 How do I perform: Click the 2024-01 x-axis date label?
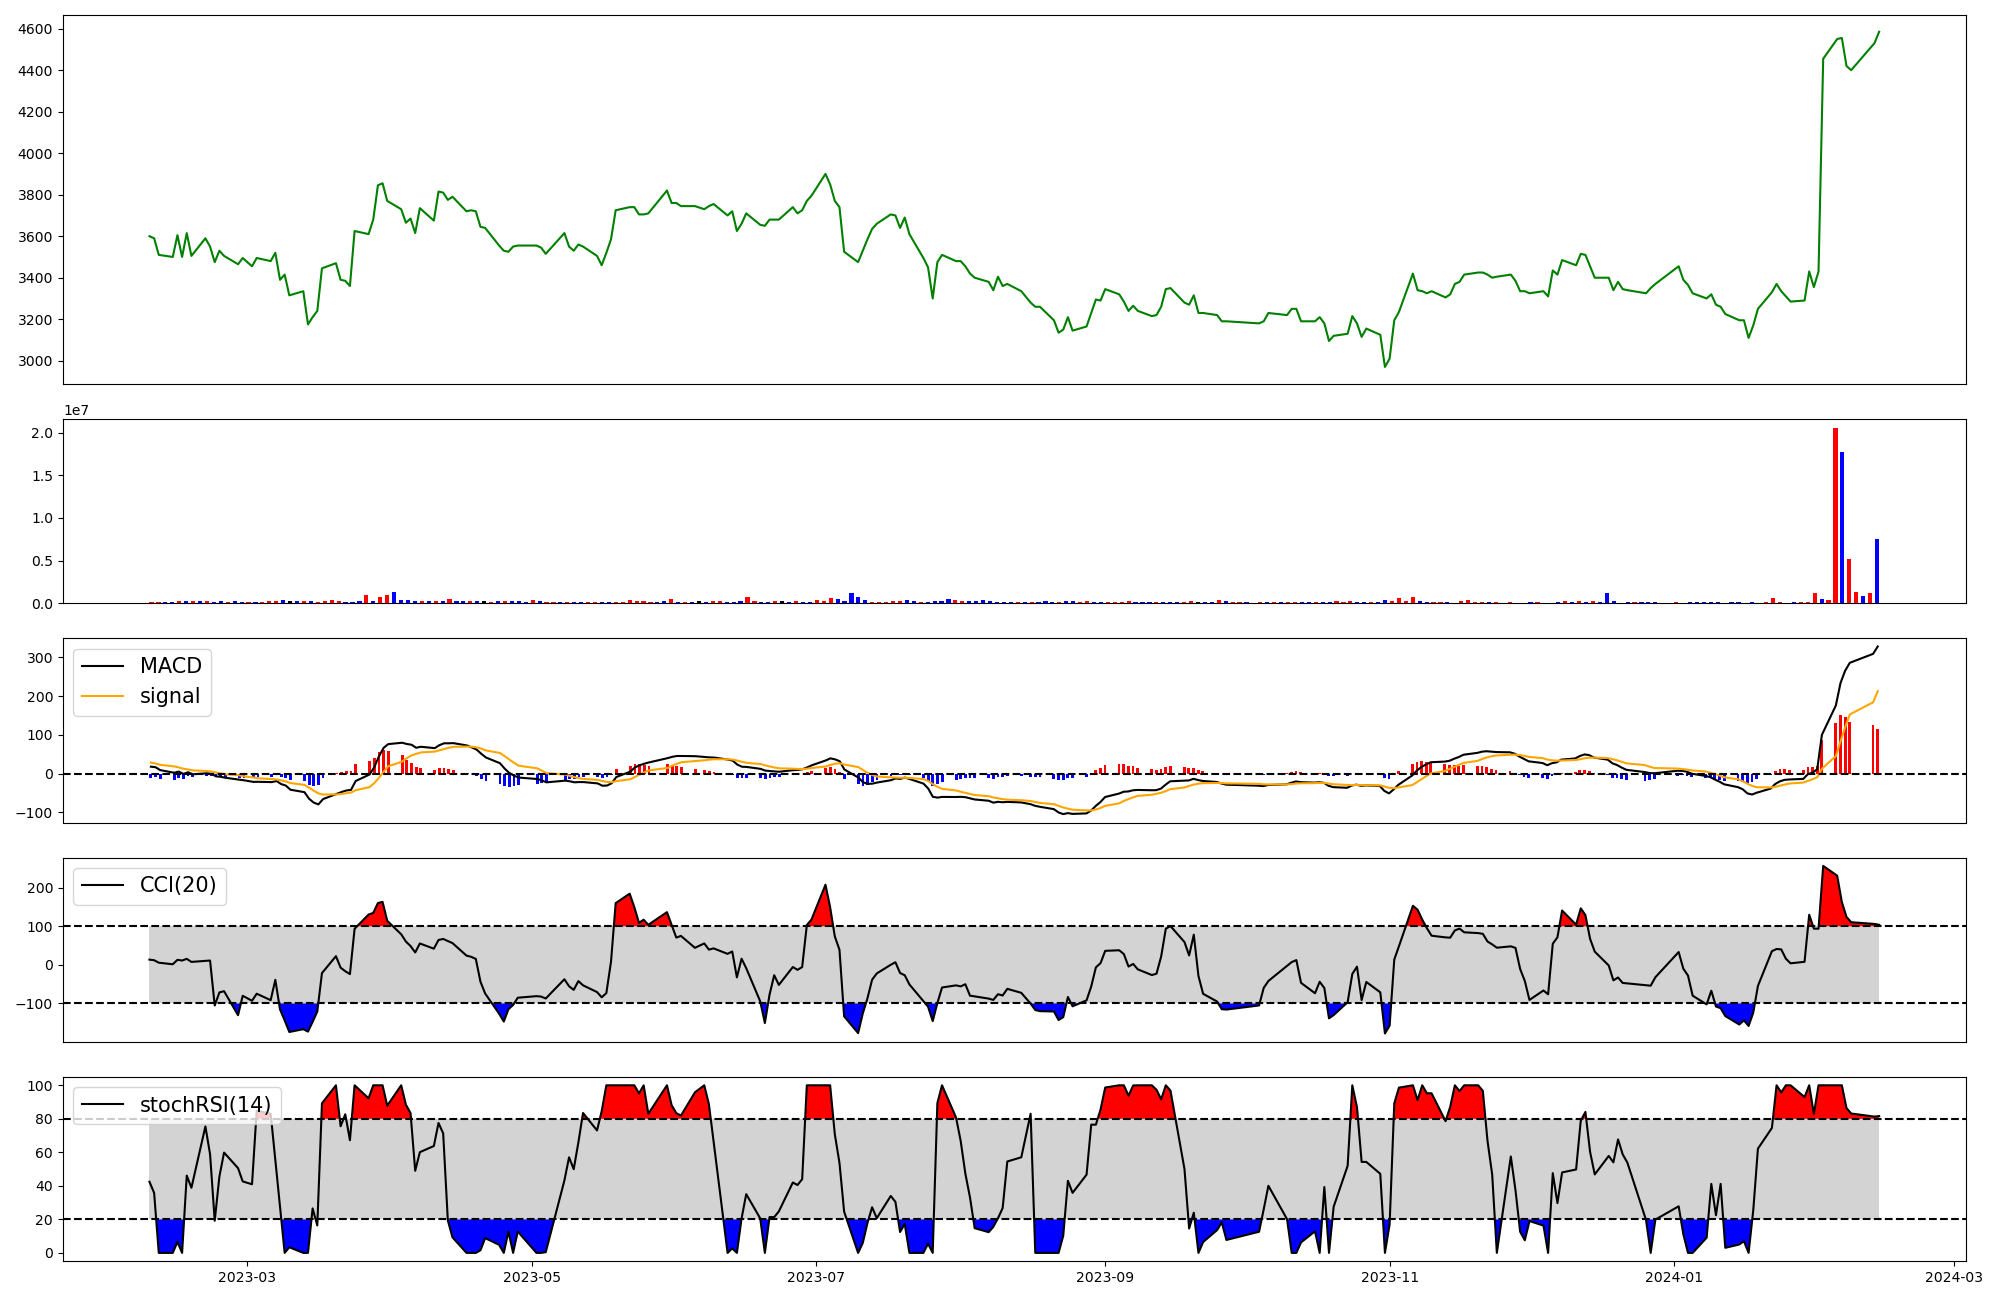1674,1277
